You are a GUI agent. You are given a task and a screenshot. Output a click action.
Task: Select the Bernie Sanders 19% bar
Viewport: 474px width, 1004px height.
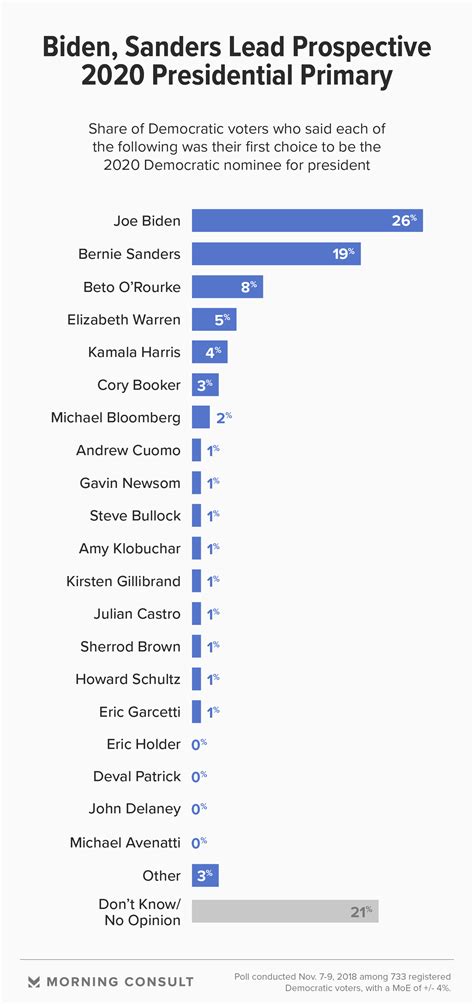277,254
